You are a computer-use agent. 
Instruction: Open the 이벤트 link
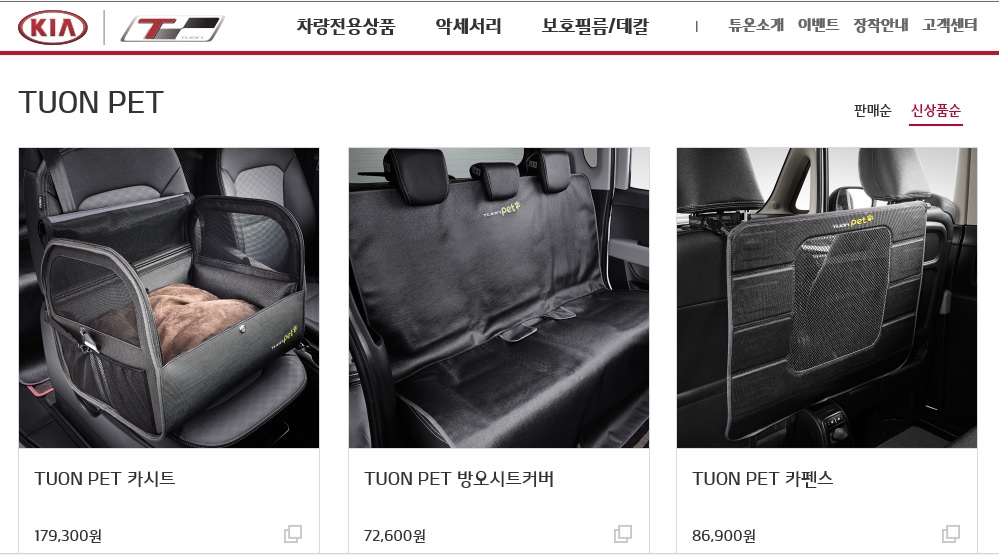819,25
